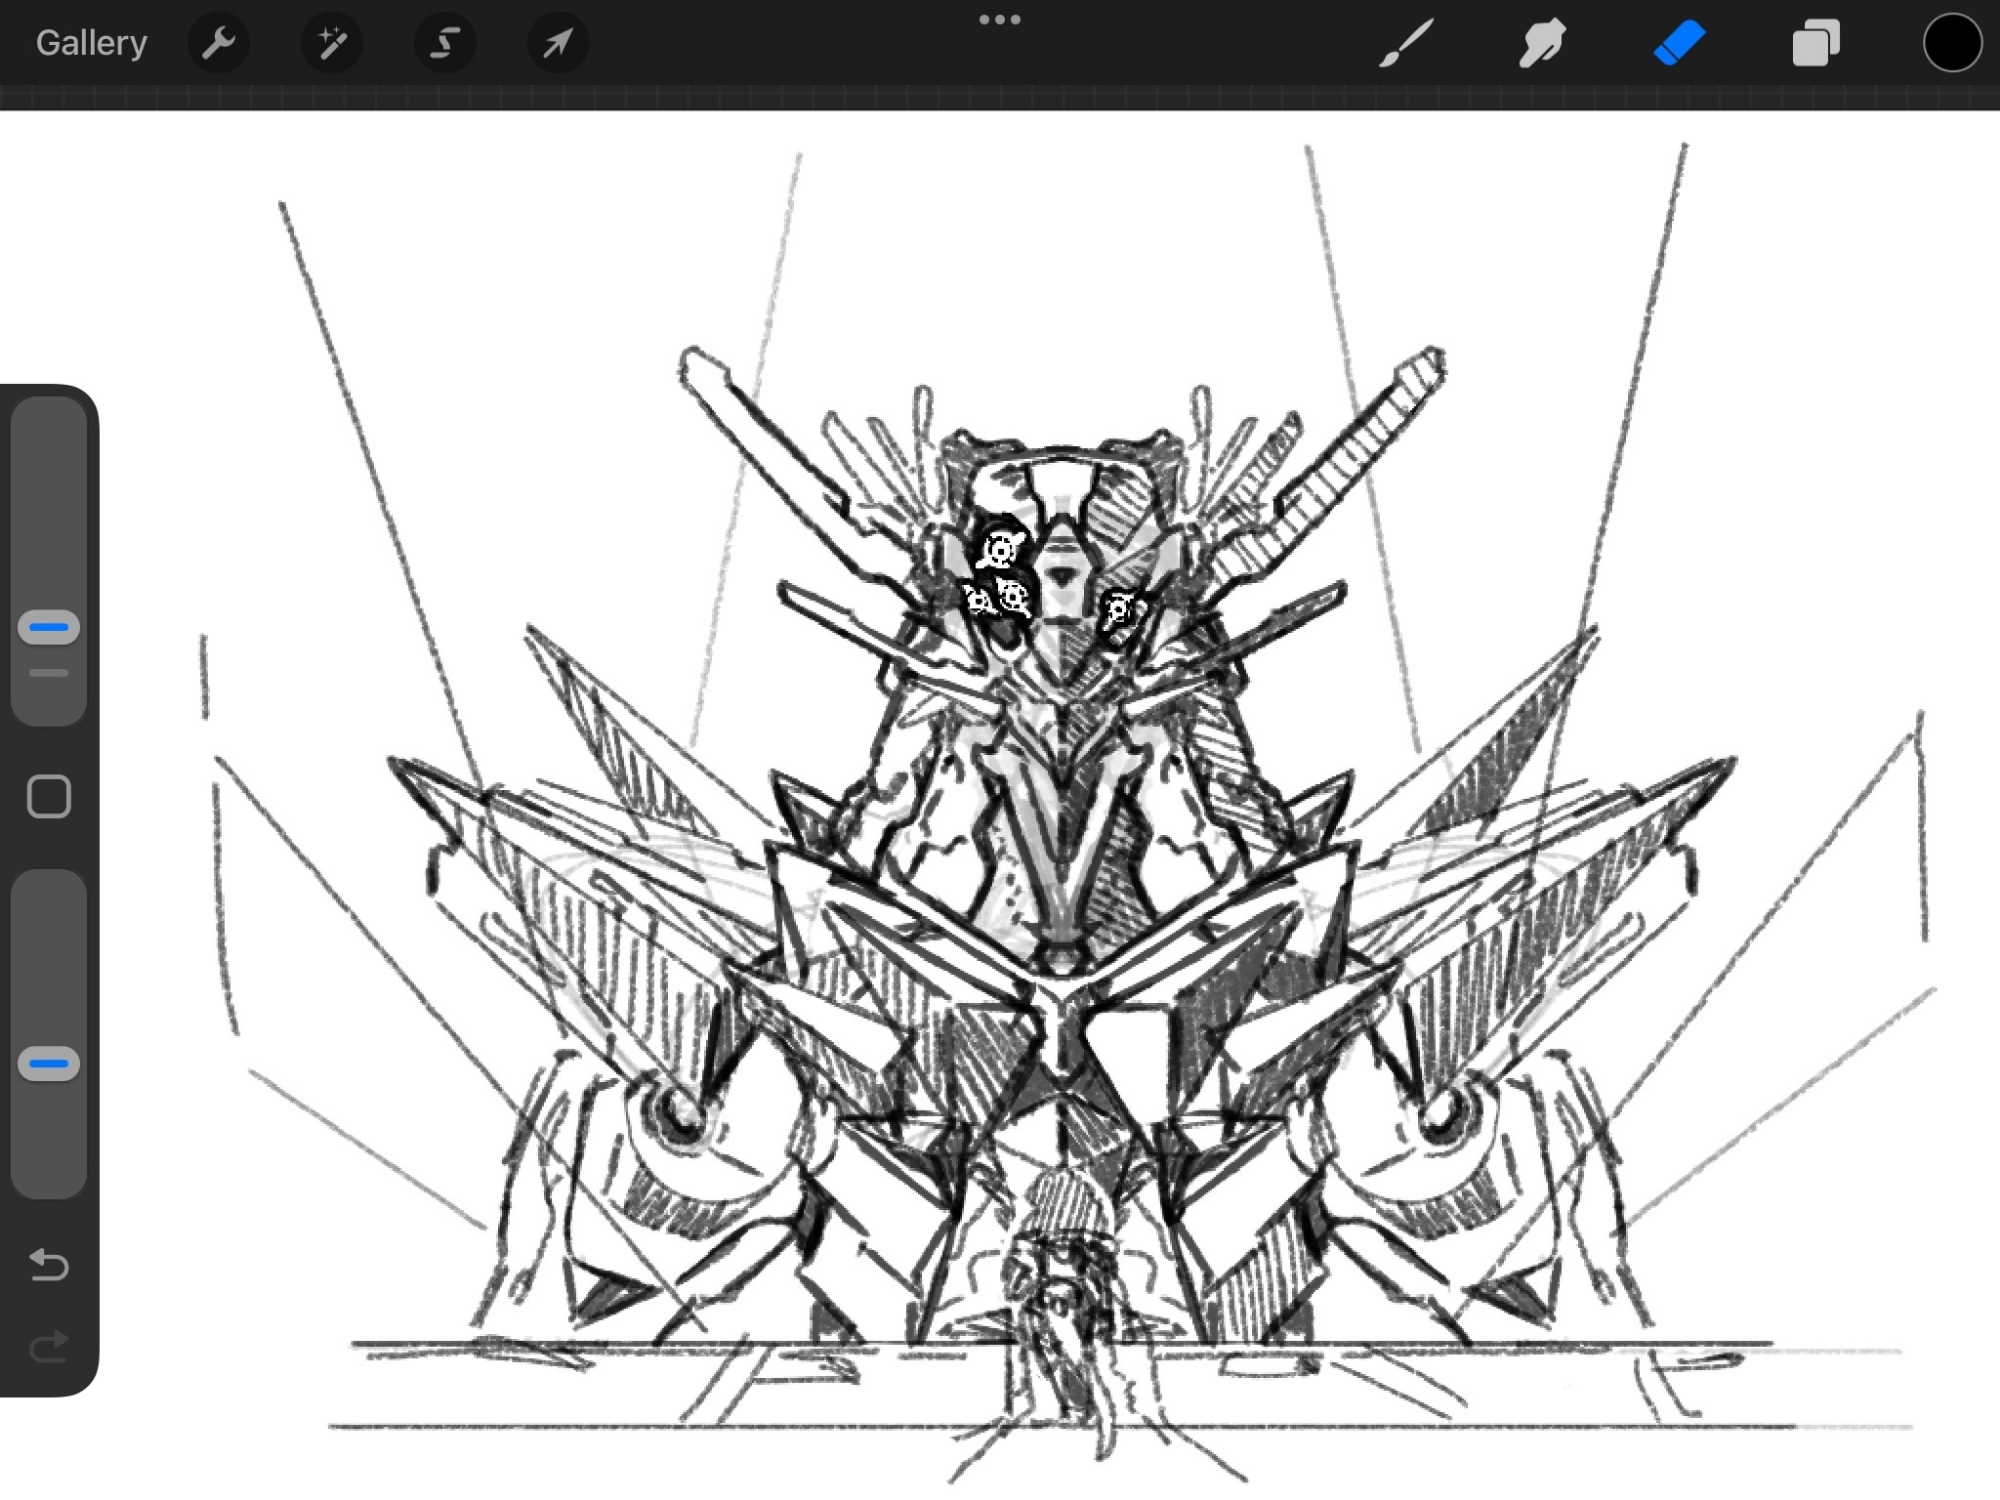Open the black color picker swatch
This screenshot has width=2000, height=1500.
[x=1951, y=43]
